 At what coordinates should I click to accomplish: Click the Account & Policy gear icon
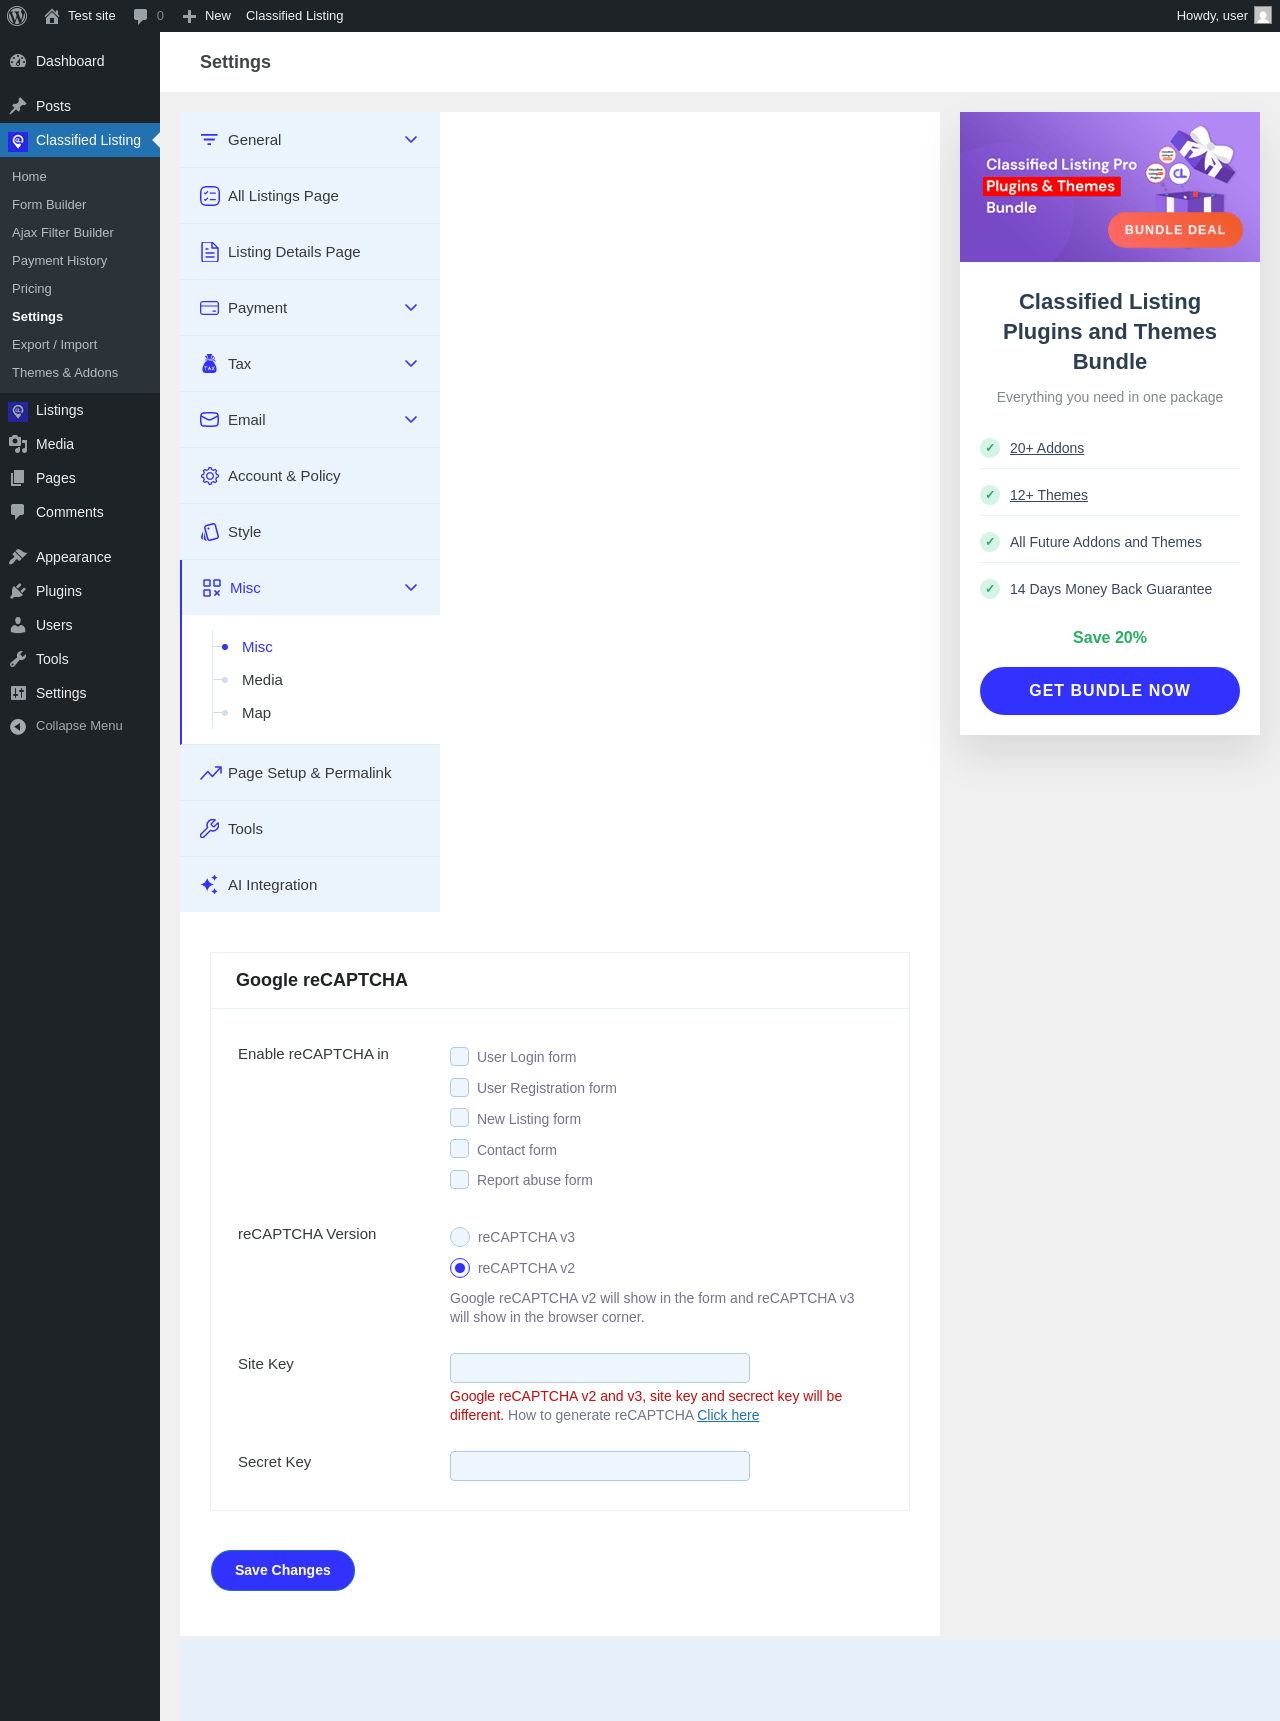click(210, 476)
